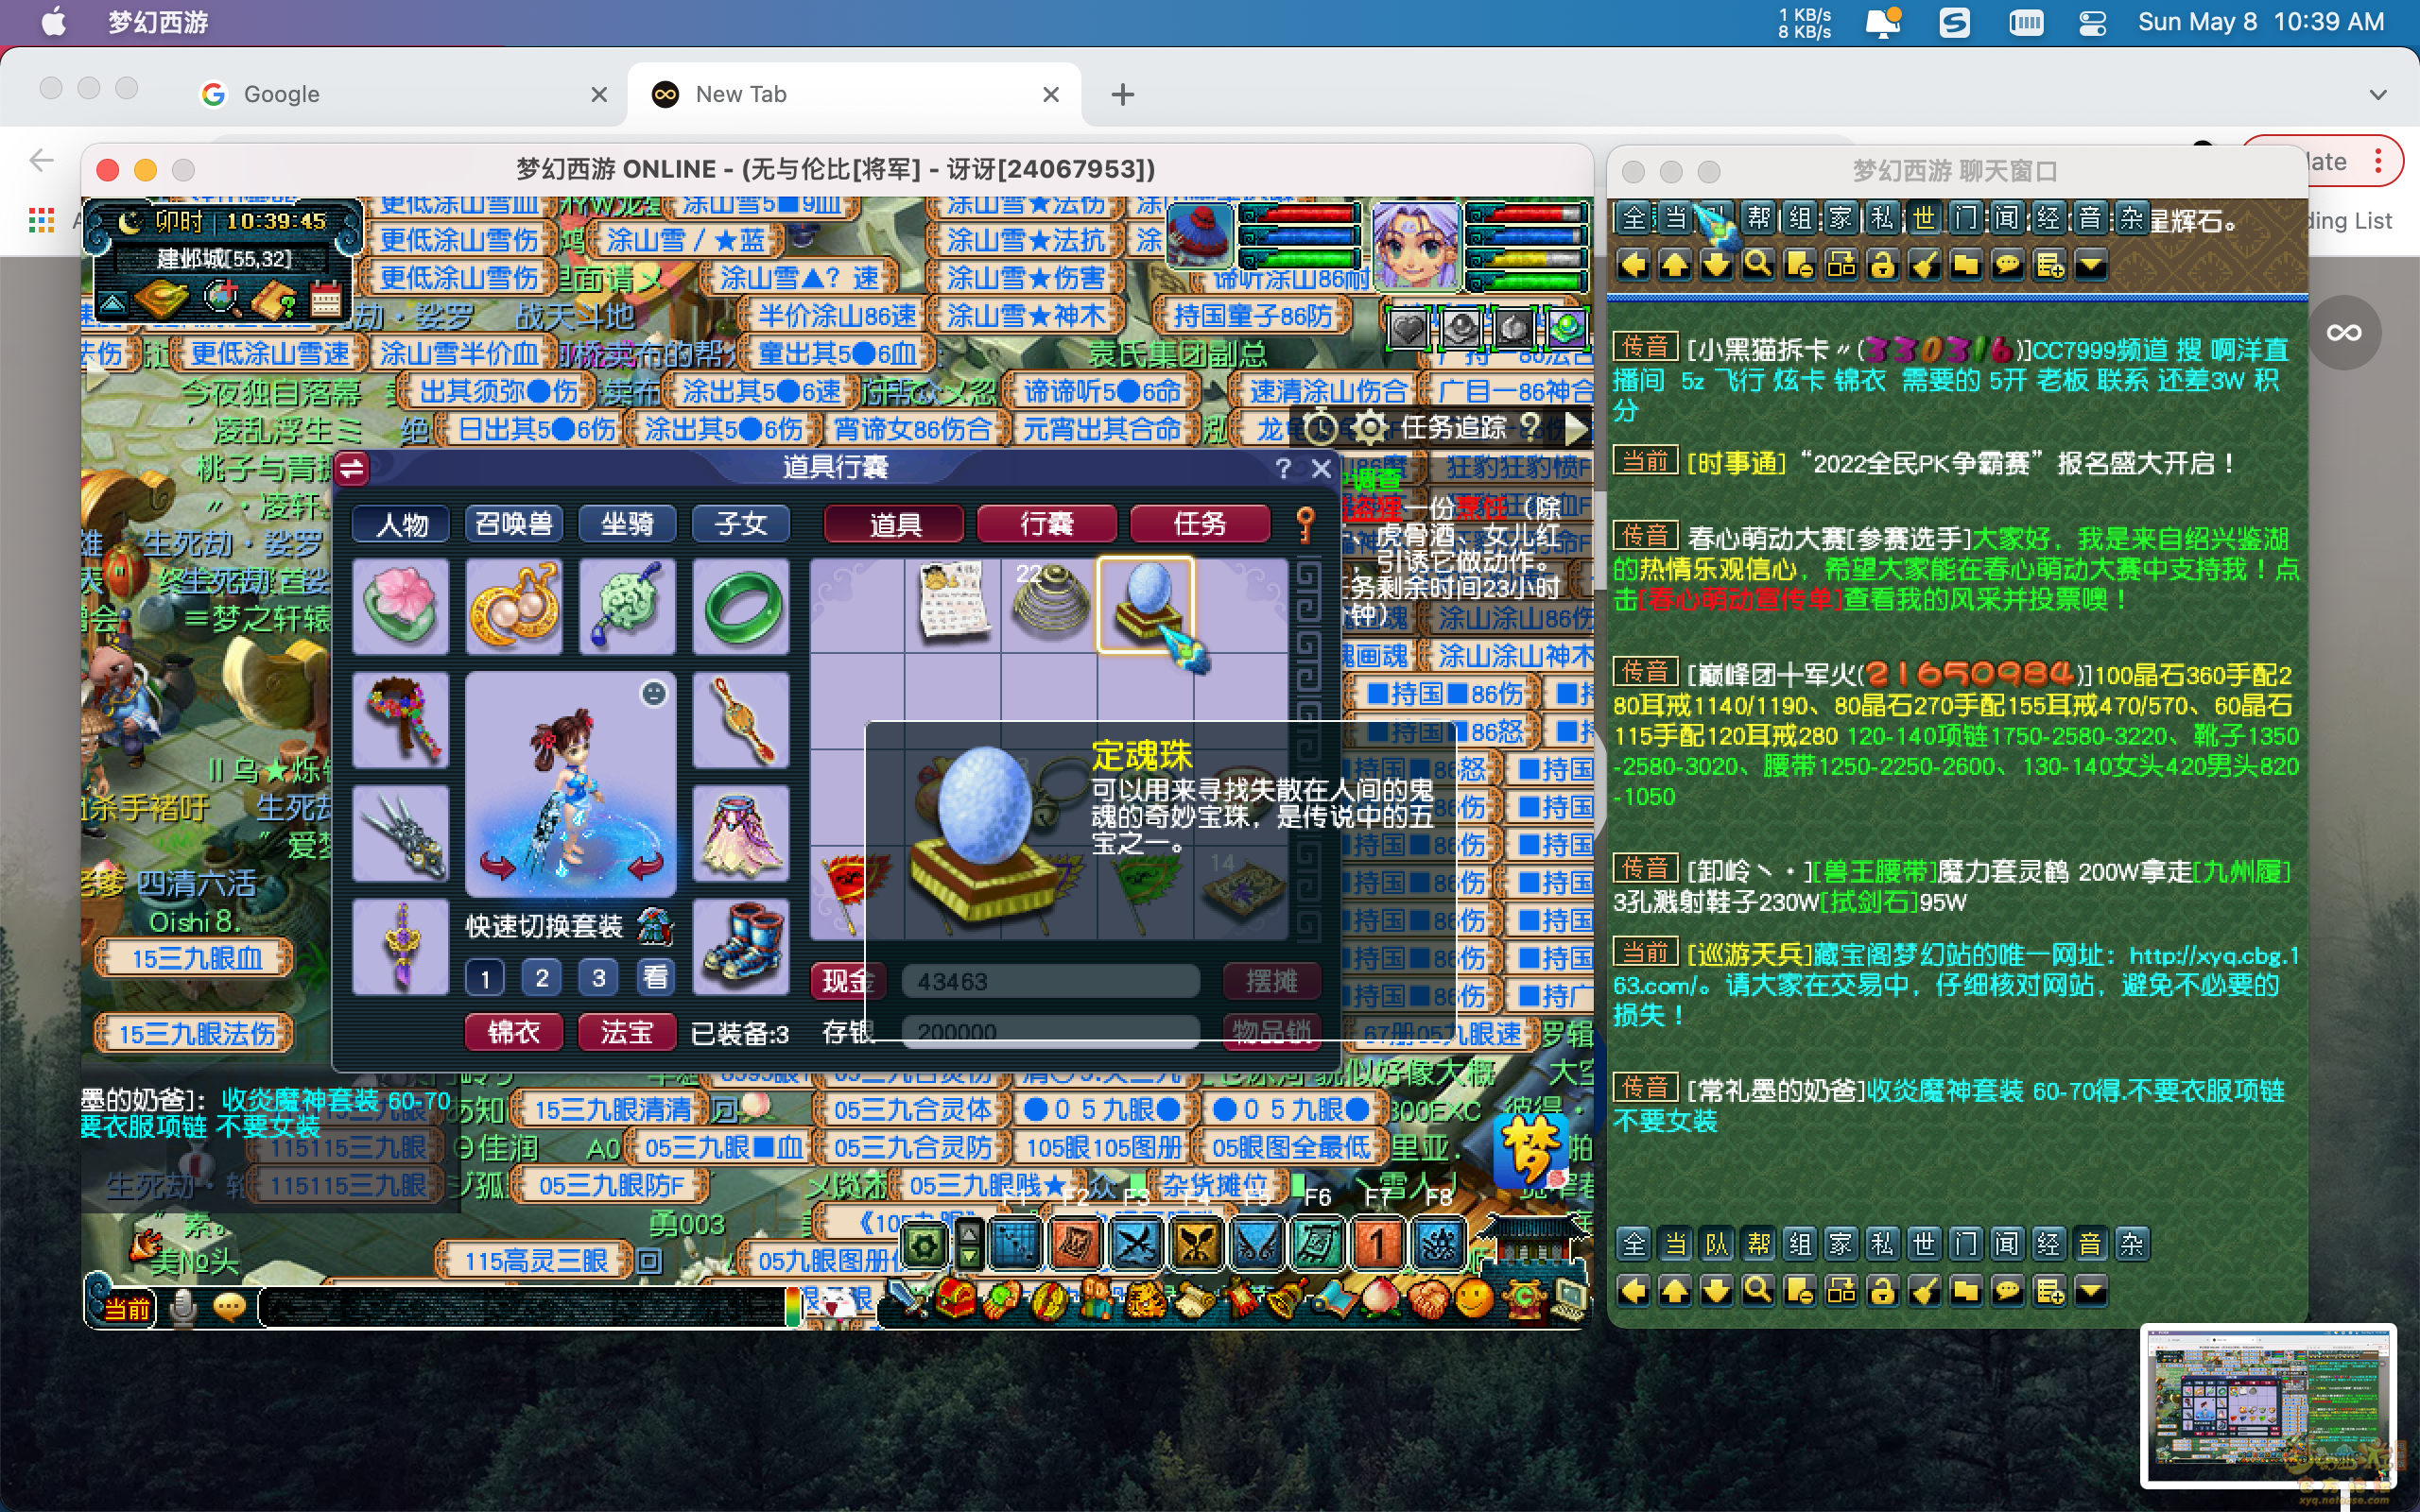2420x1512 pixels.
Task: Click the green jade ring equipment slot
Action: pos(741,606)
